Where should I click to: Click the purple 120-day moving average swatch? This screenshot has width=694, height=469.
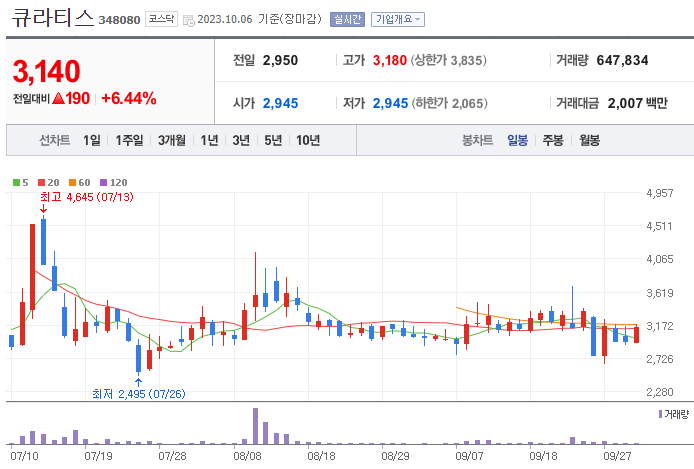[x=104, y=182]
